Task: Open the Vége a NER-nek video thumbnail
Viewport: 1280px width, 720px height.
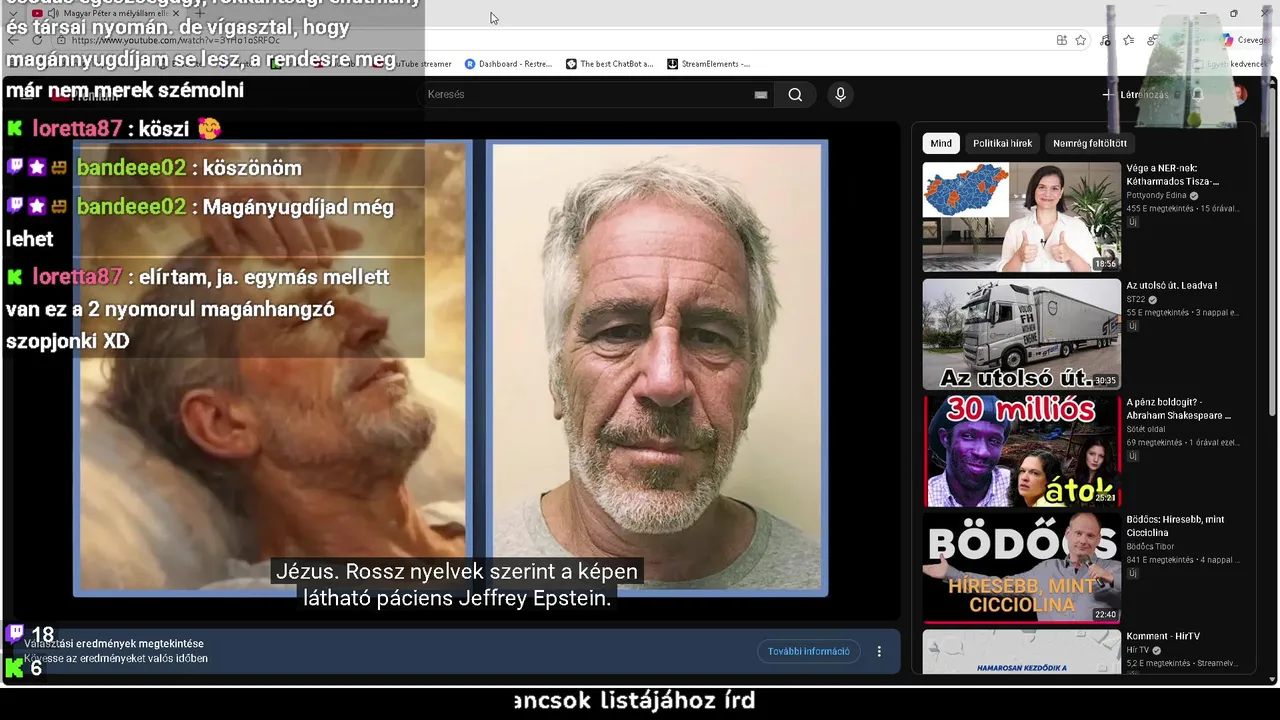Action: click(1021, 217)
